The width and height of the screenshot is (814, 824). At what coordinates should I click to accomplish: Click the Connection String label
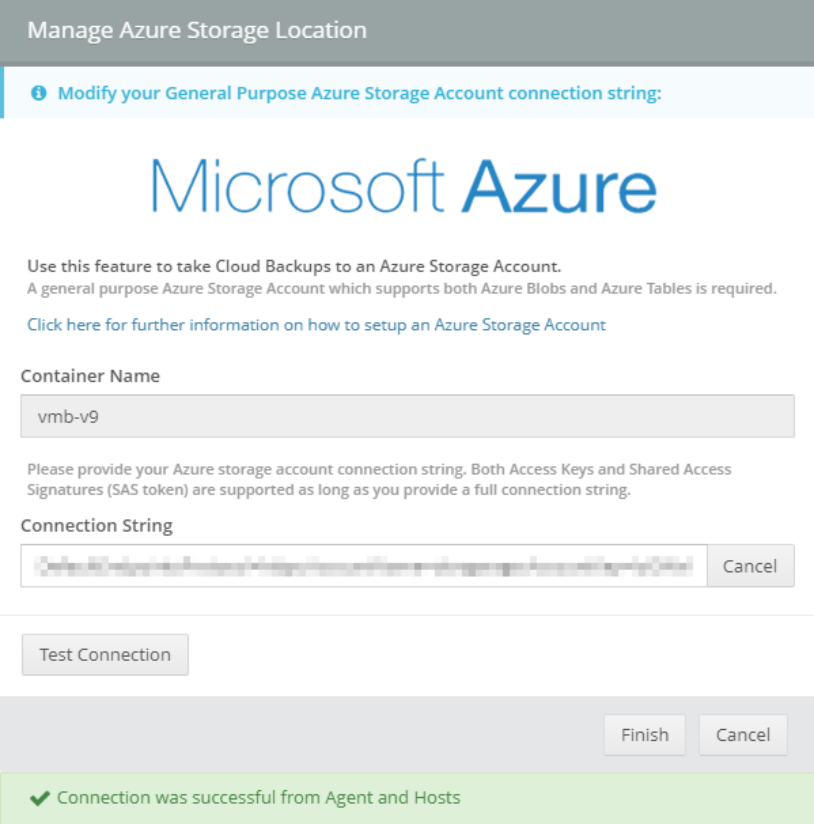[x=97, y=526]
